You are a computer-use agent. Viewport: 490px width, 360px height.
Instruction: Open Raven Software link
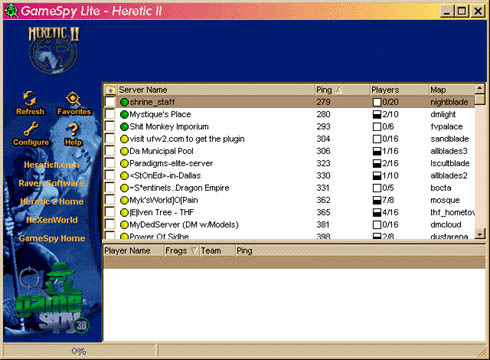point(51,183)
